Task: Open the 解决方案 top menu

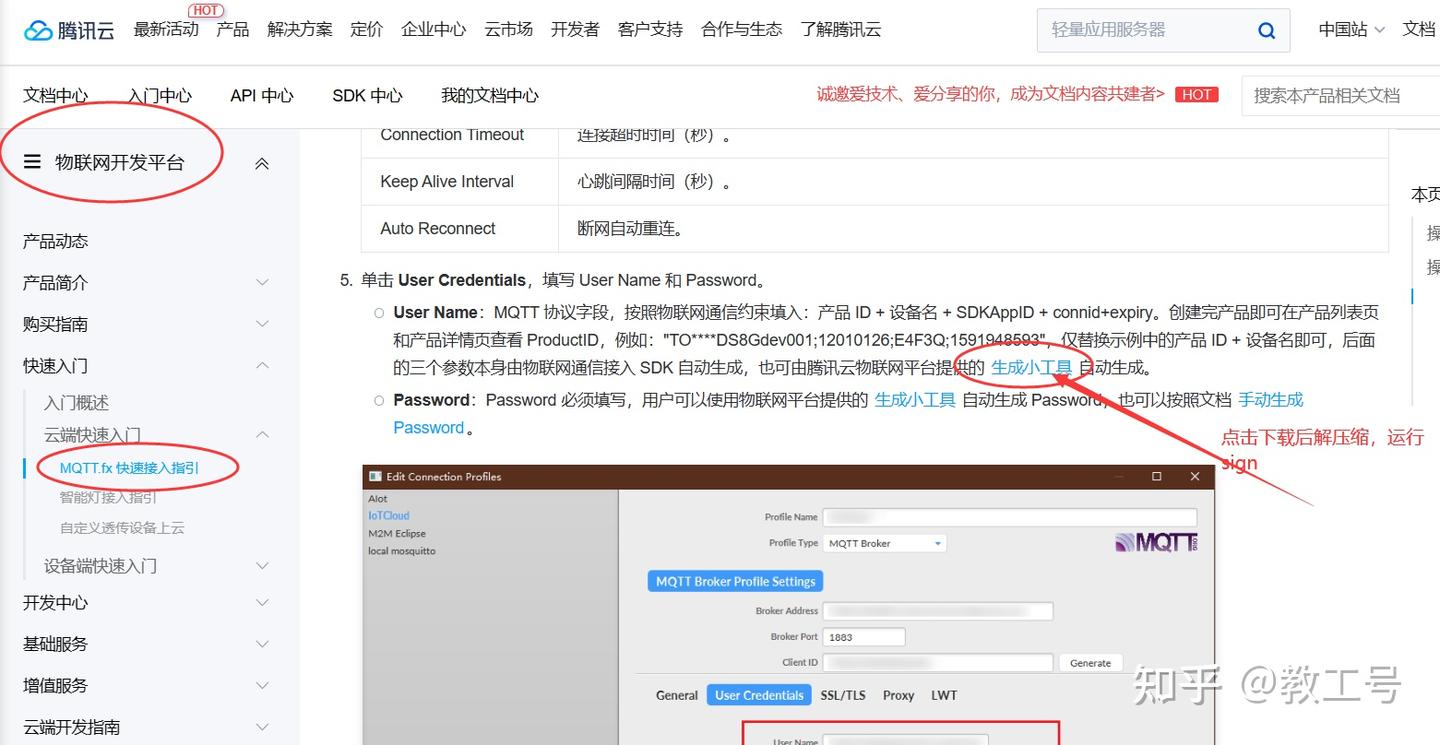Action: click(300, 30)
